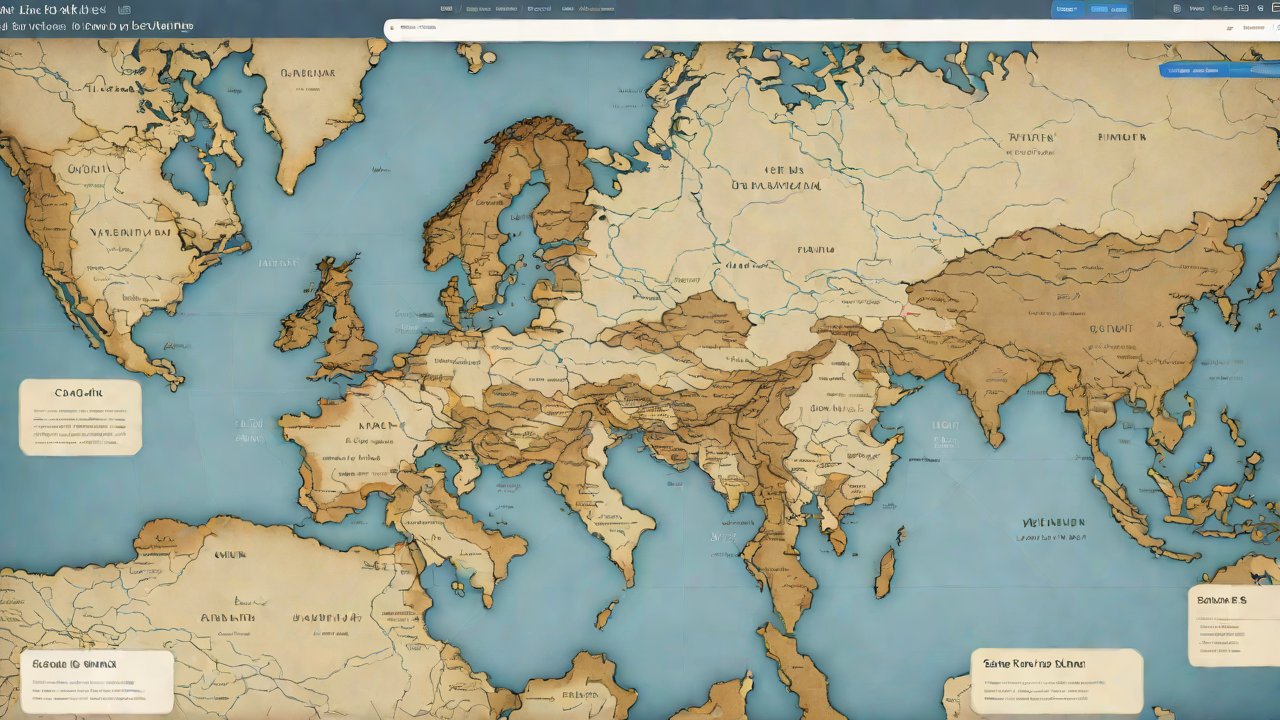Click the filter icon at search bar's right end
Viewport: 1280px width, 720px height.
coord(1228,29)
